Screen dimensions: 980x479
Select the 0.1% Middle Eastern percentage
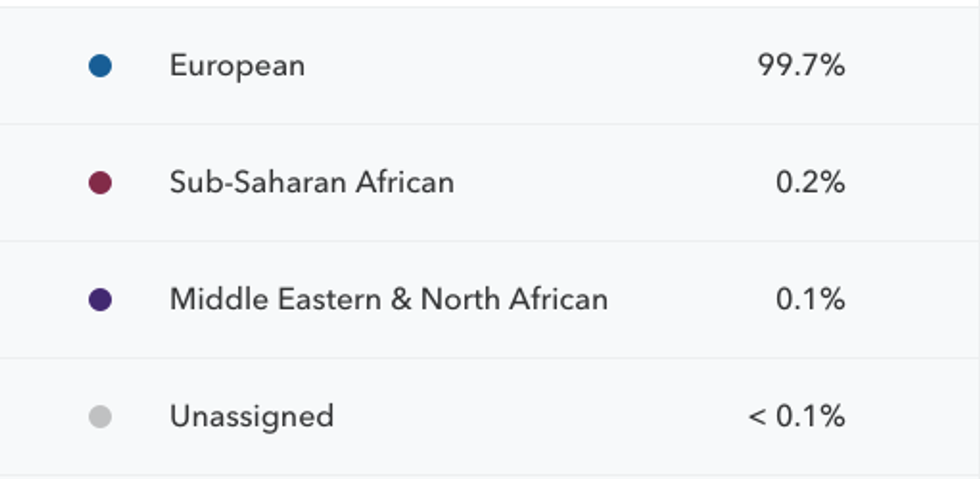point(810,300)
